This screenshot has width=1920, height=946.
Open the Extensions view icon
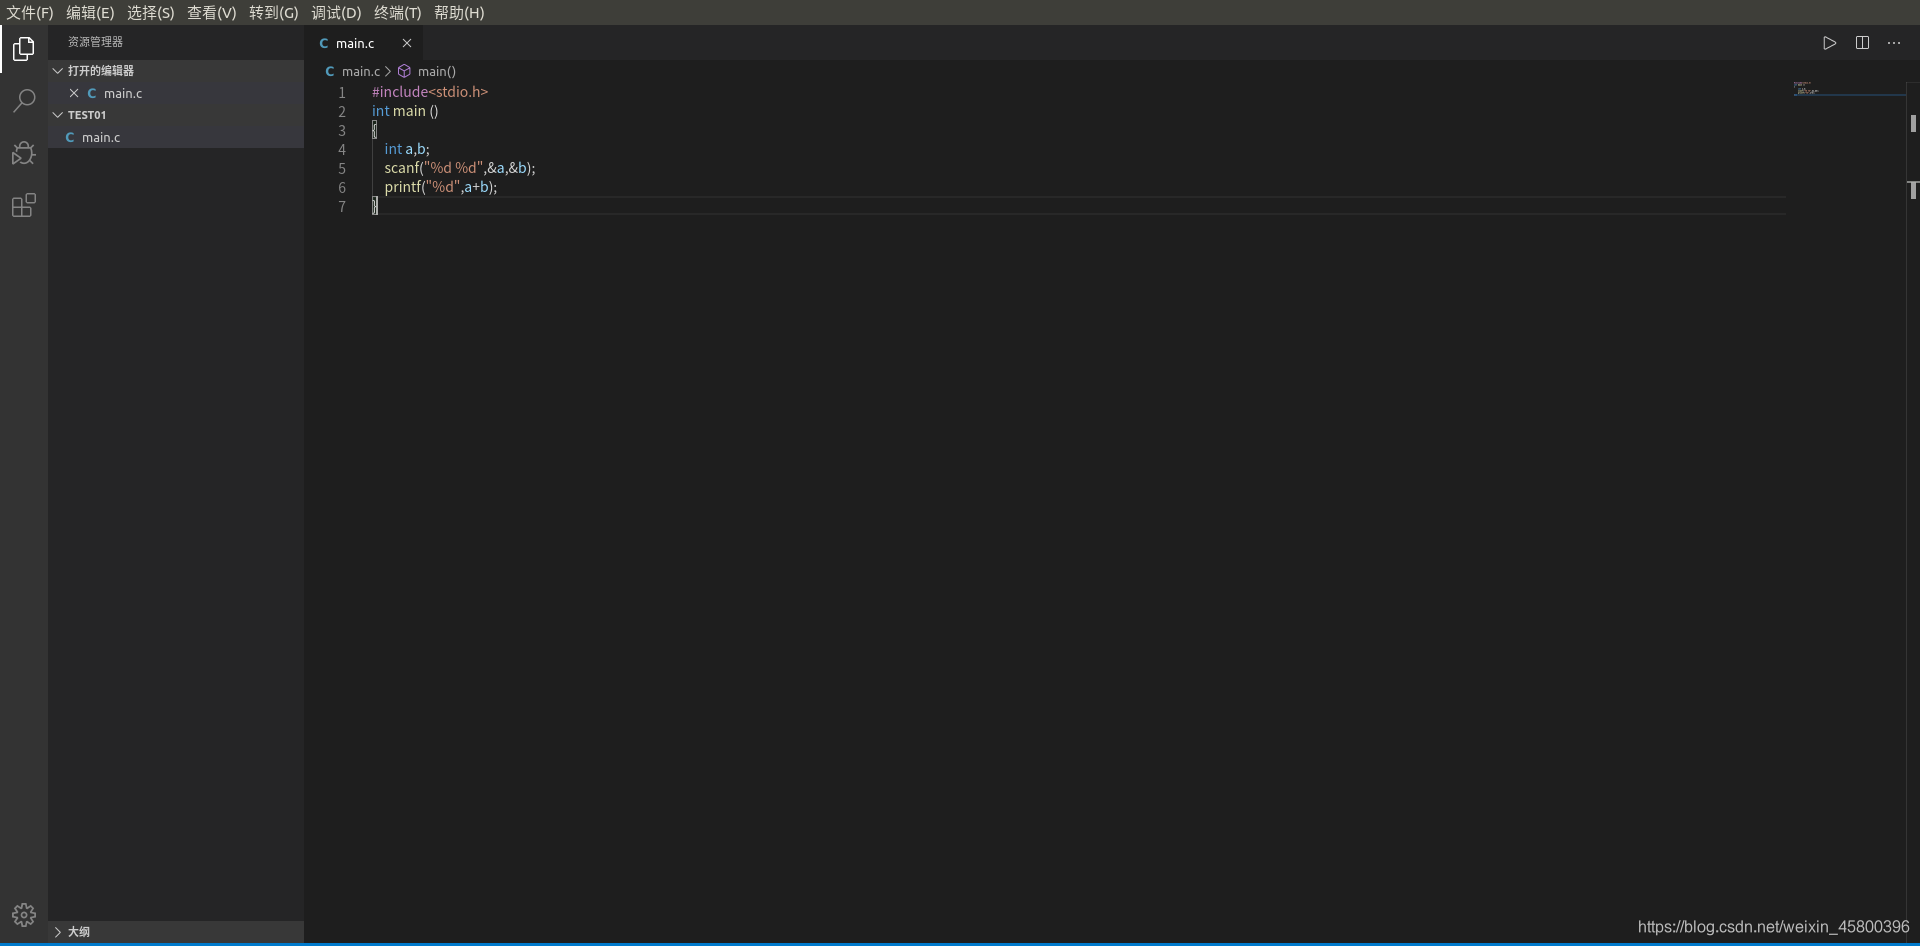(23, 205)
